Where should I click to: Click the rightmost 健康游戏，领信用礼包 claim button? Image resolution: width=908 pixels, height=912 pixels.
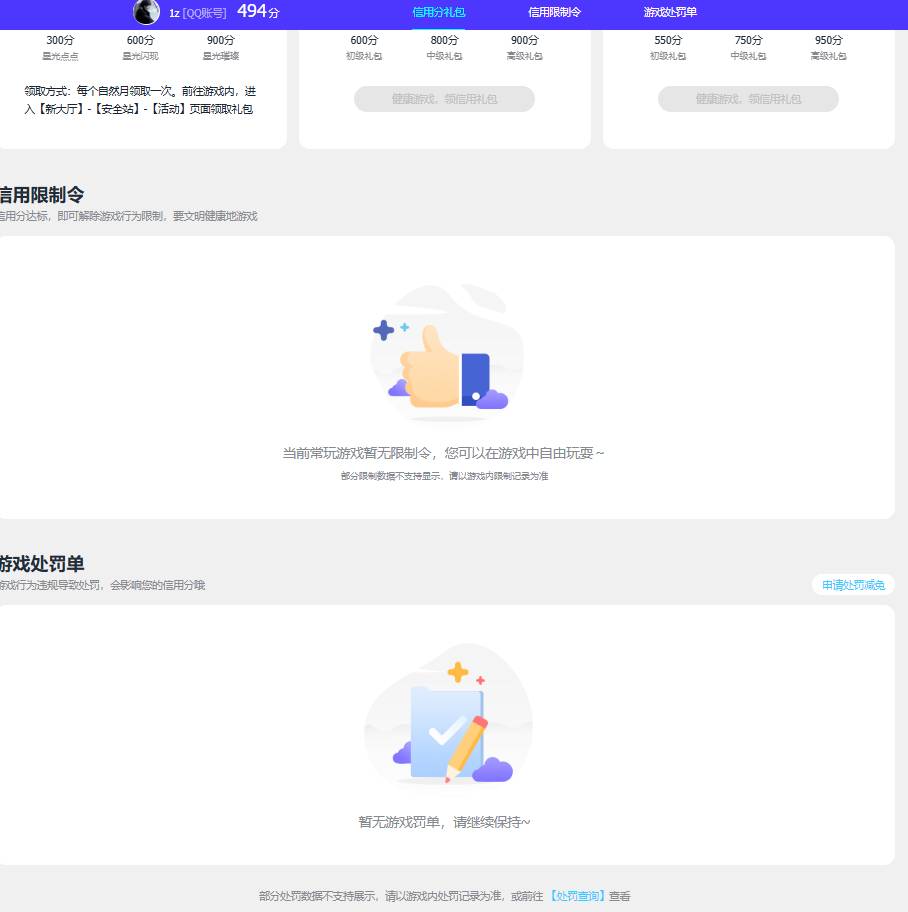click(748, 98)
